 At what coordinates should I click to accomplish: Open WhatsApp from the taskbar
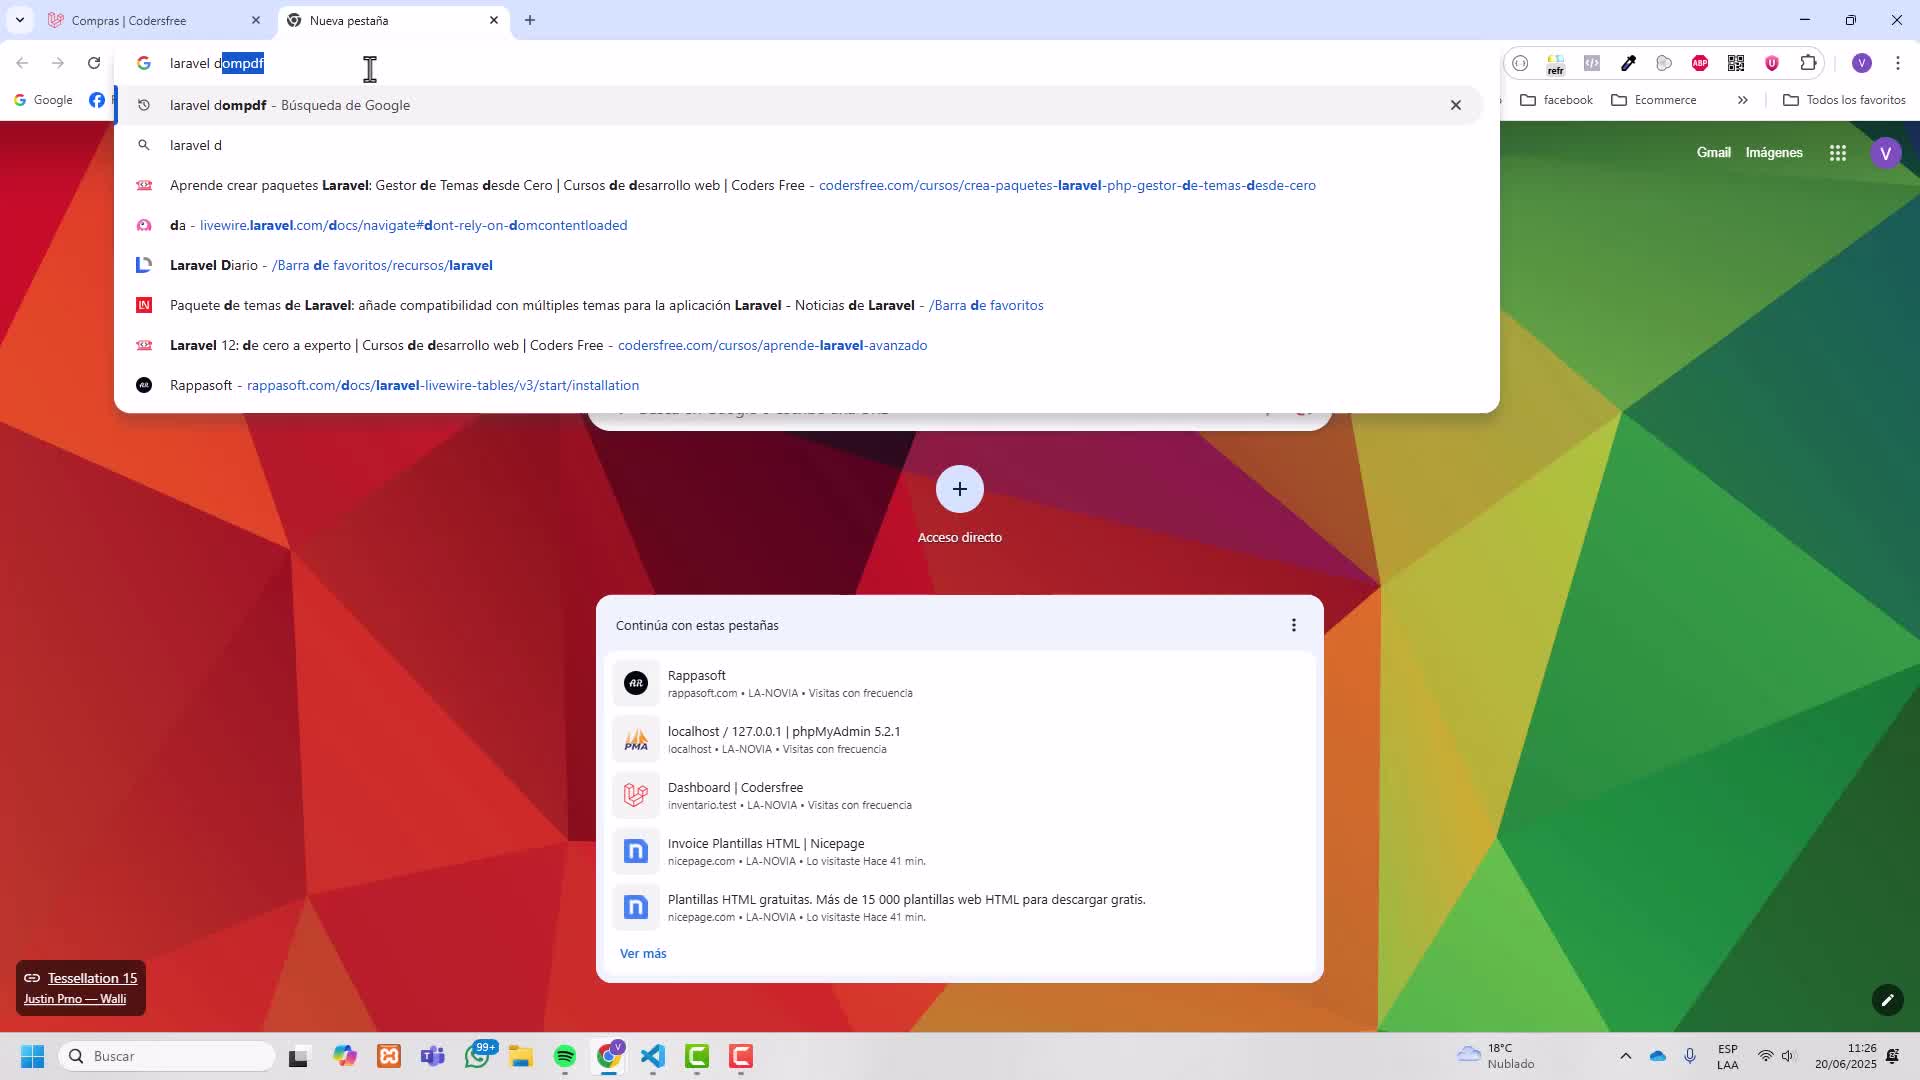(x=478, y=1056)
